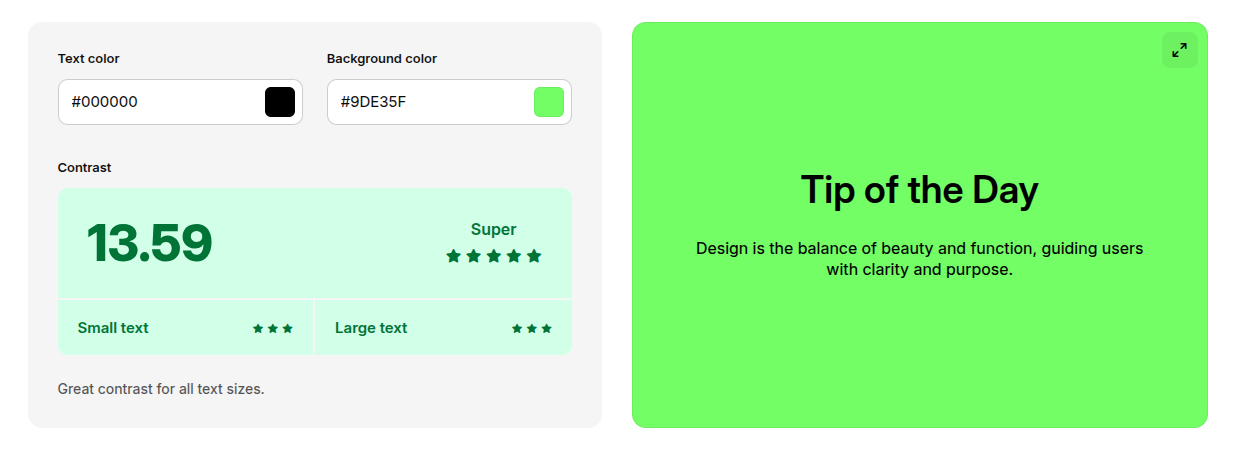This screenshot has height=453, width=1237.
Task: Click the Super rating label
Action: click(x=493, y=229)
